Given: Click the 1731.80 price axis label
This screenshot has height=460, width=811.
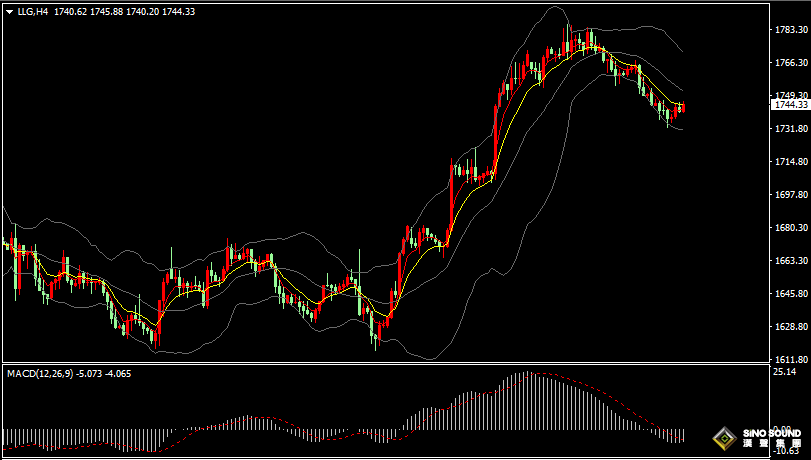Looking at the screenshot, I should coord(791,129).
